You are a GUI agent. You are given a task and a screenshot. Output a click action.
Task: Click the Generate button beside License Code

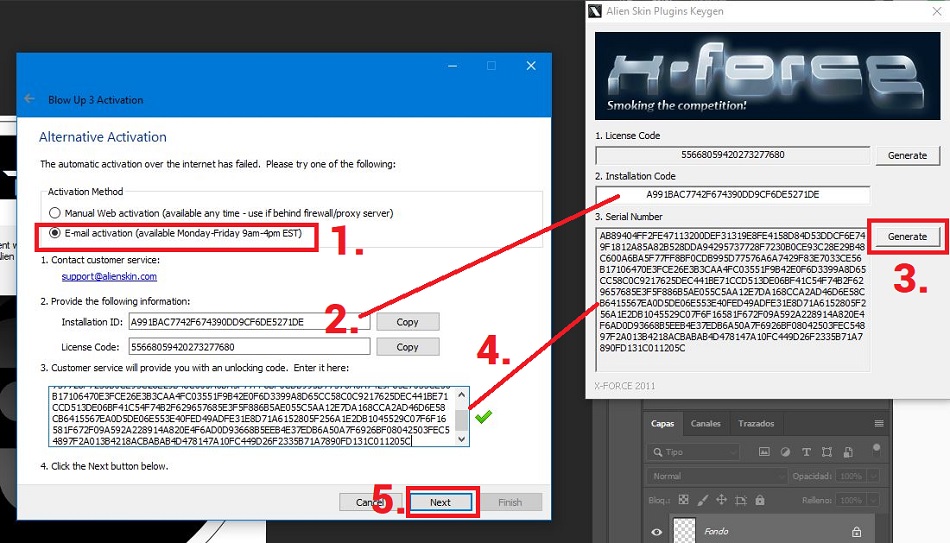[907, 155]
